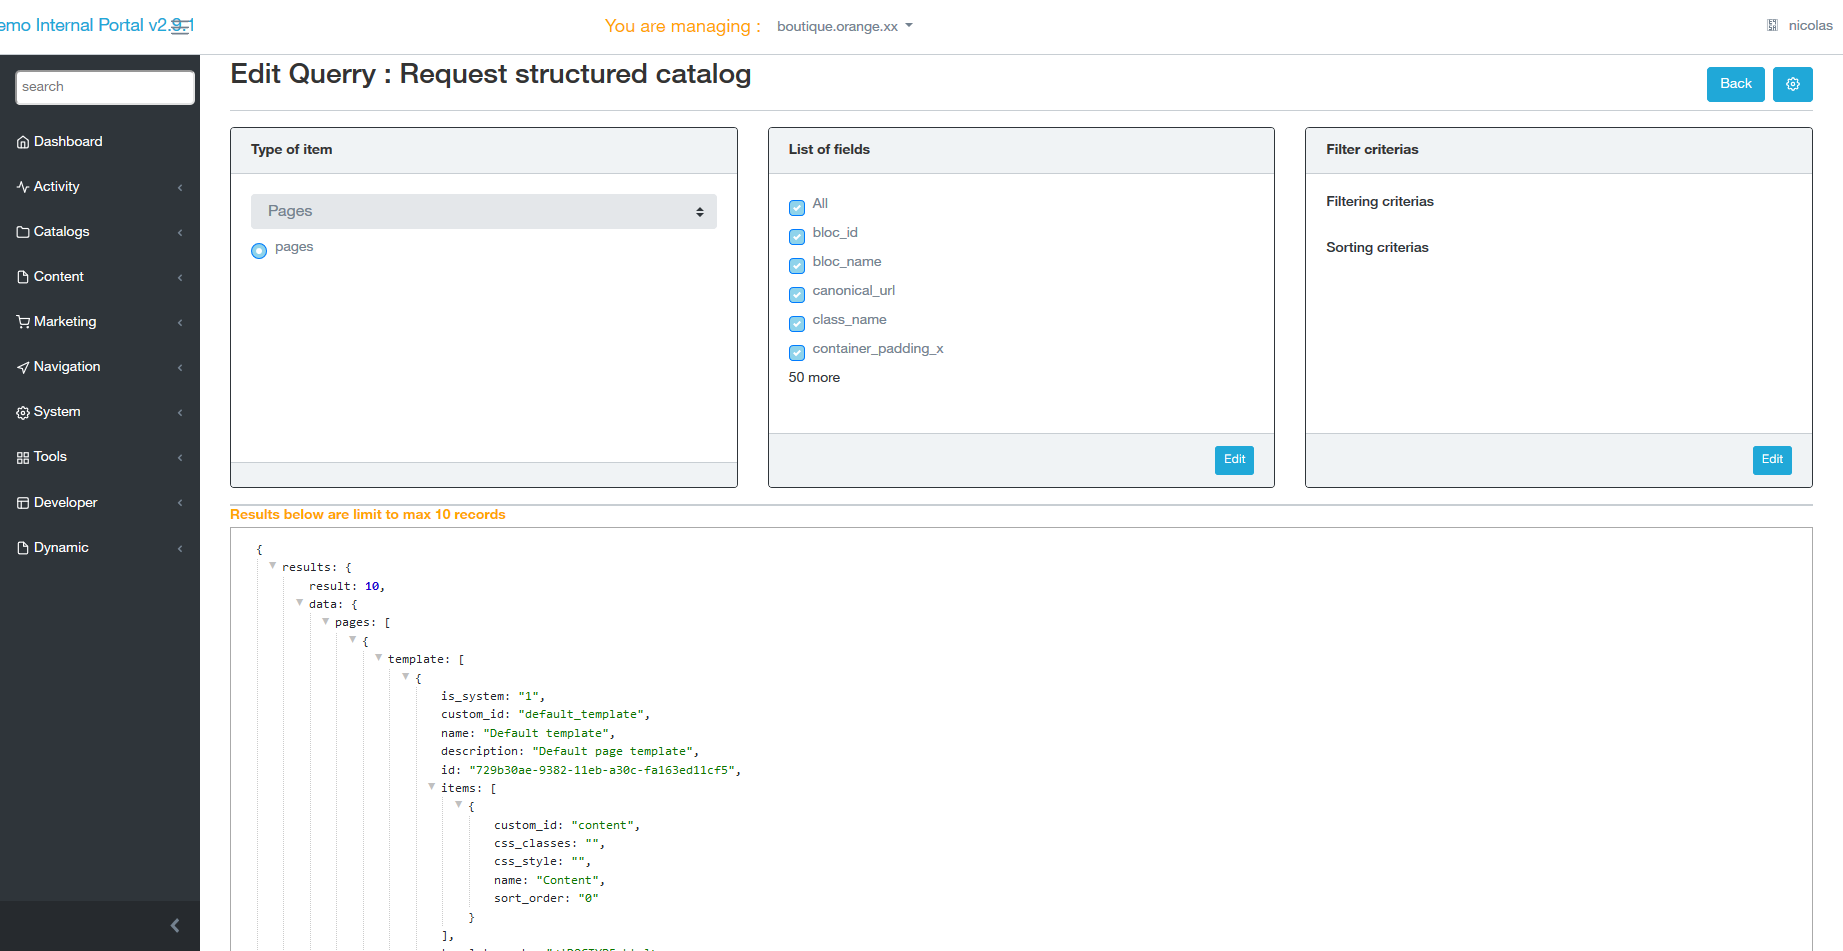Open the Activity menu item

[100, 187]
